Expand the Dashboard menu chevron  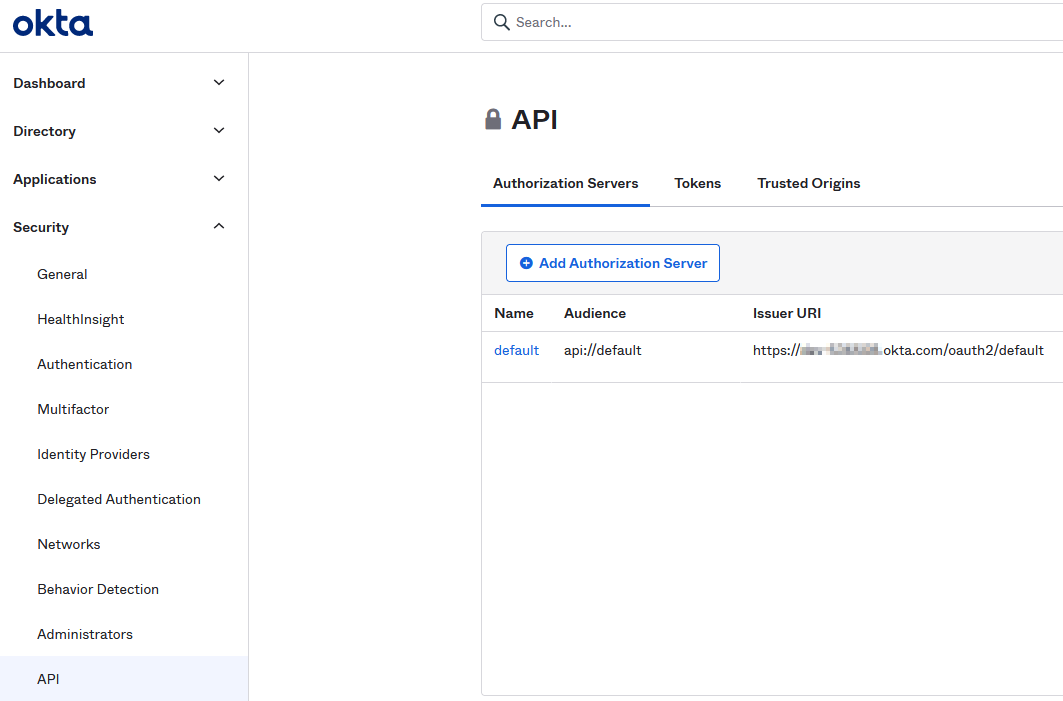pos(219,83)
